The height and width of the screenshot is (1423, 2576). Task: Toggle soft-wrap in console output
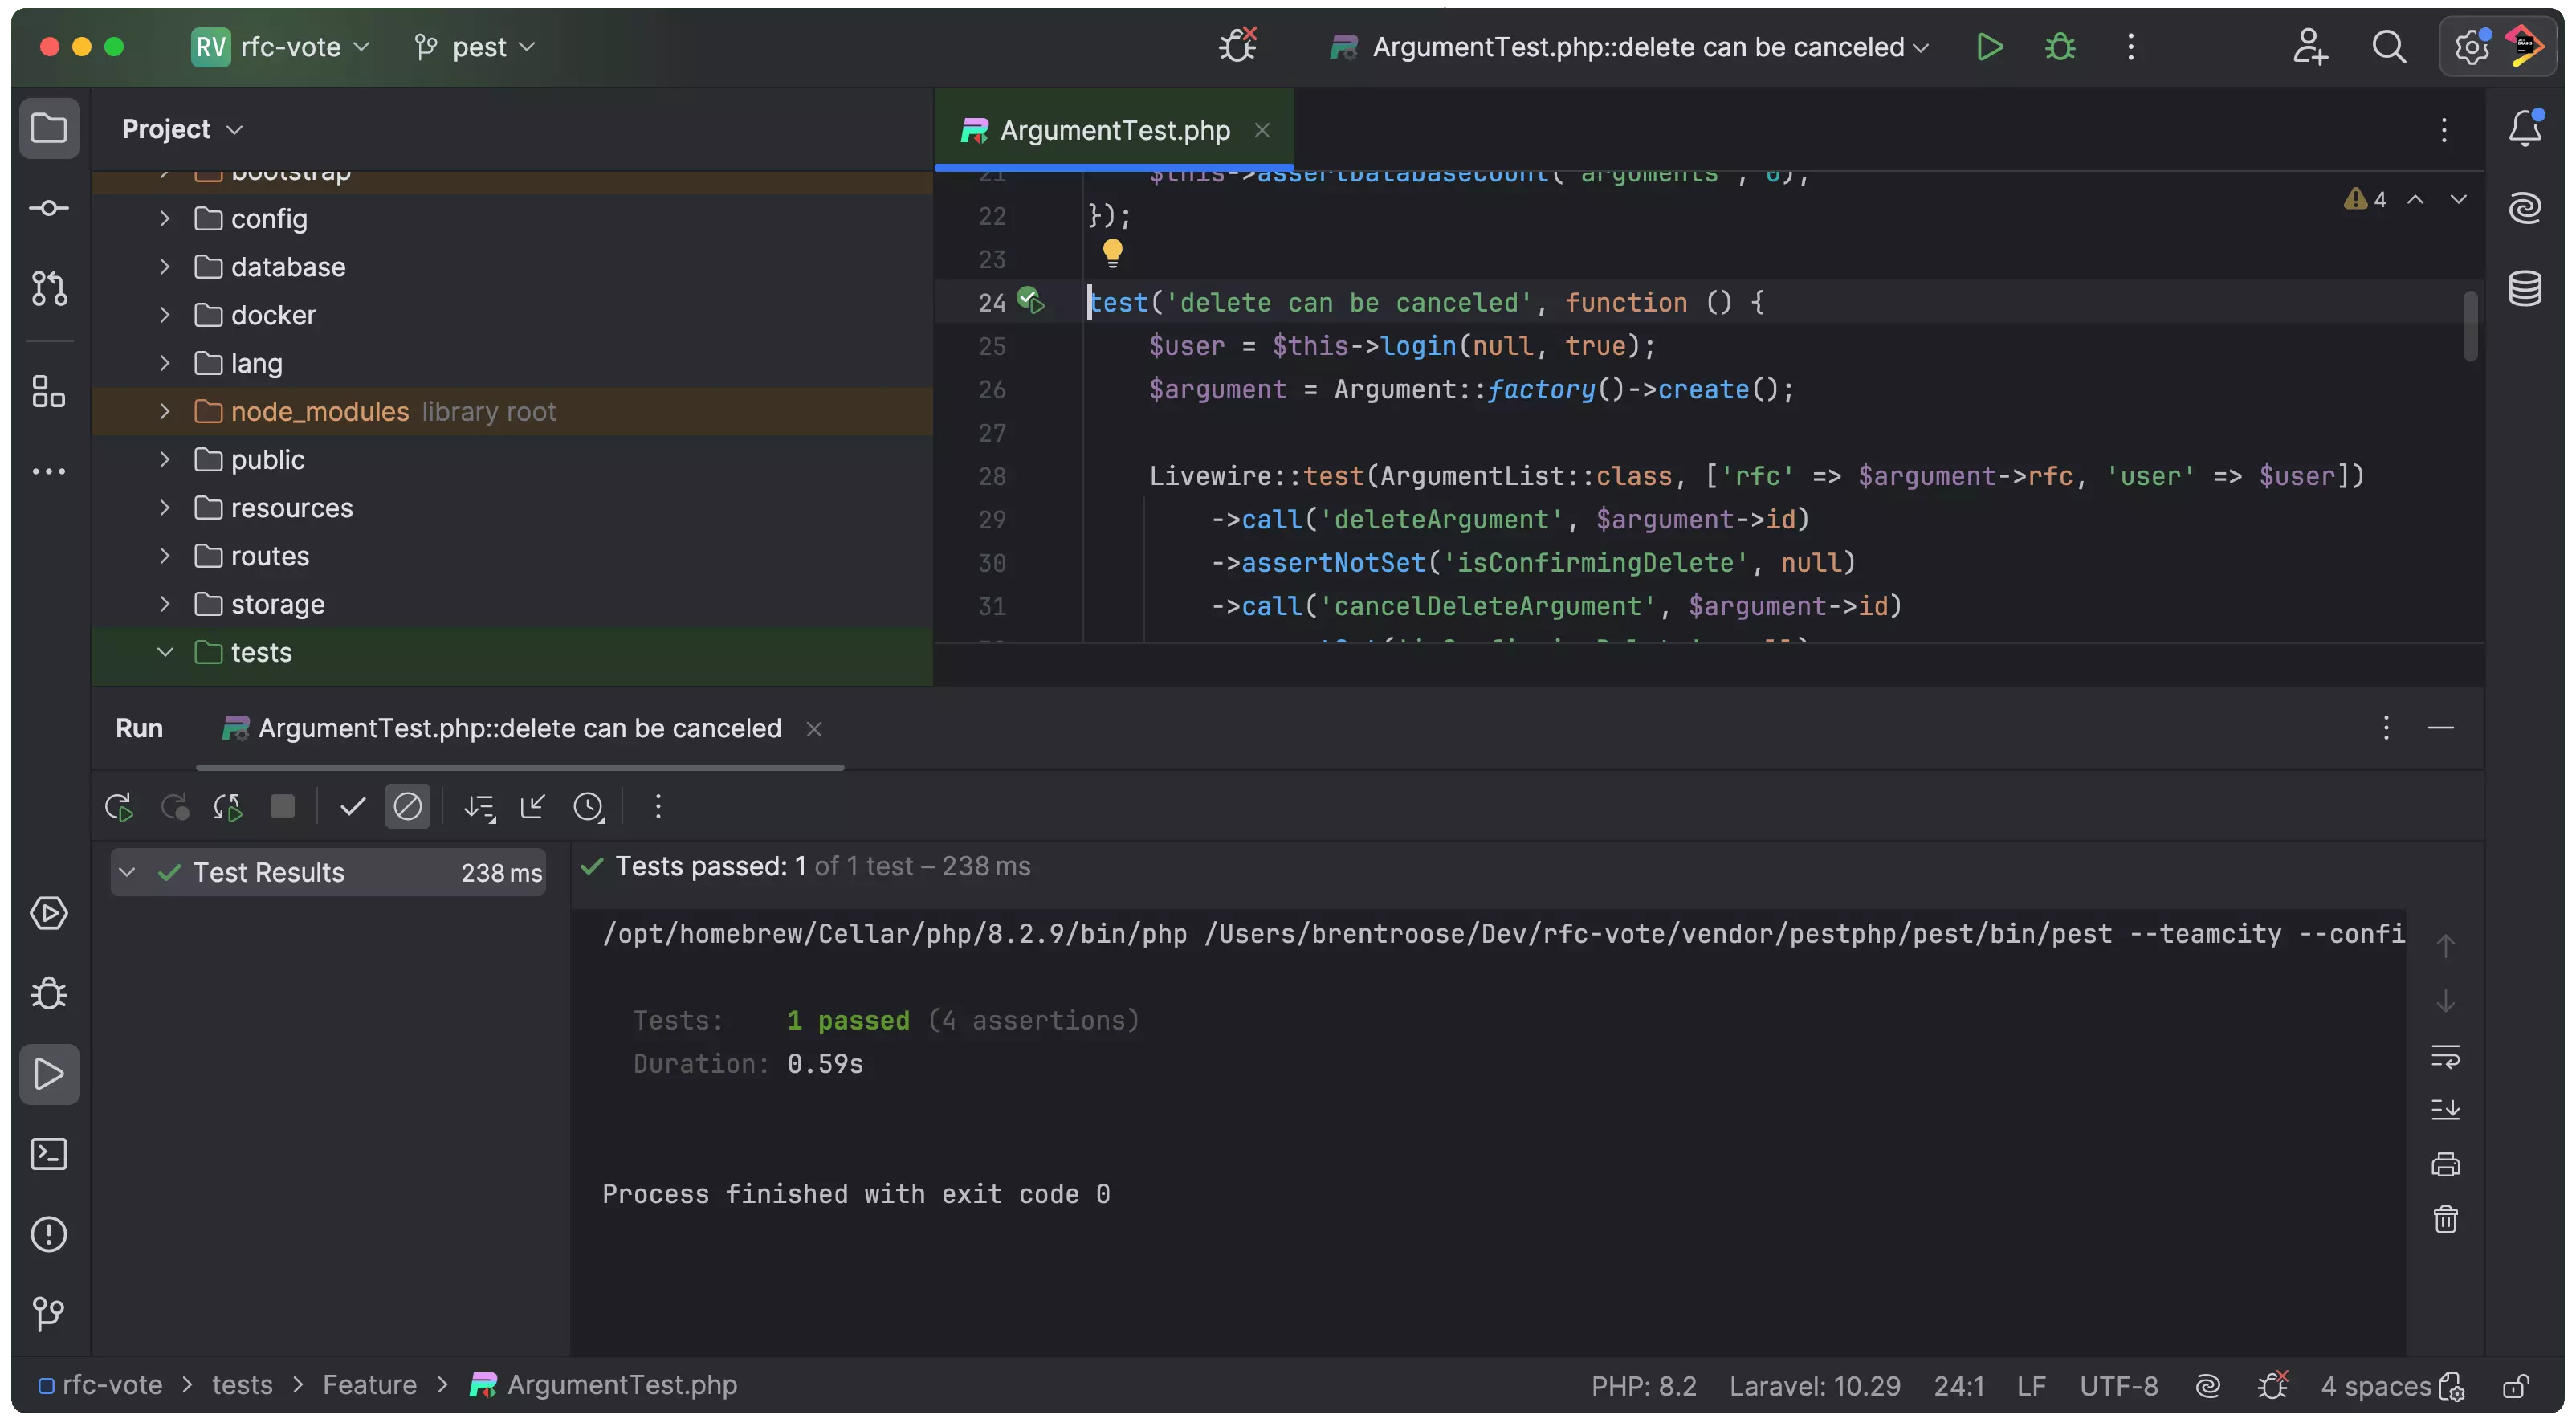[2445, 1056]
